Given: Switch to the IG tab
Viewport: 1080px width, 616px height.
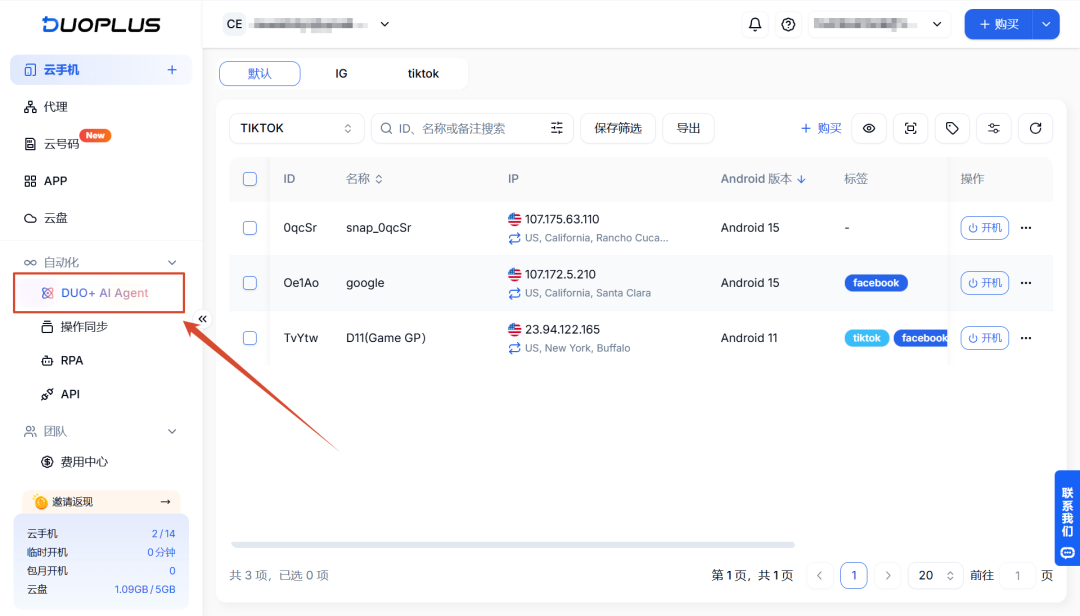Looking at the screenshot, I should coord(341,74).
